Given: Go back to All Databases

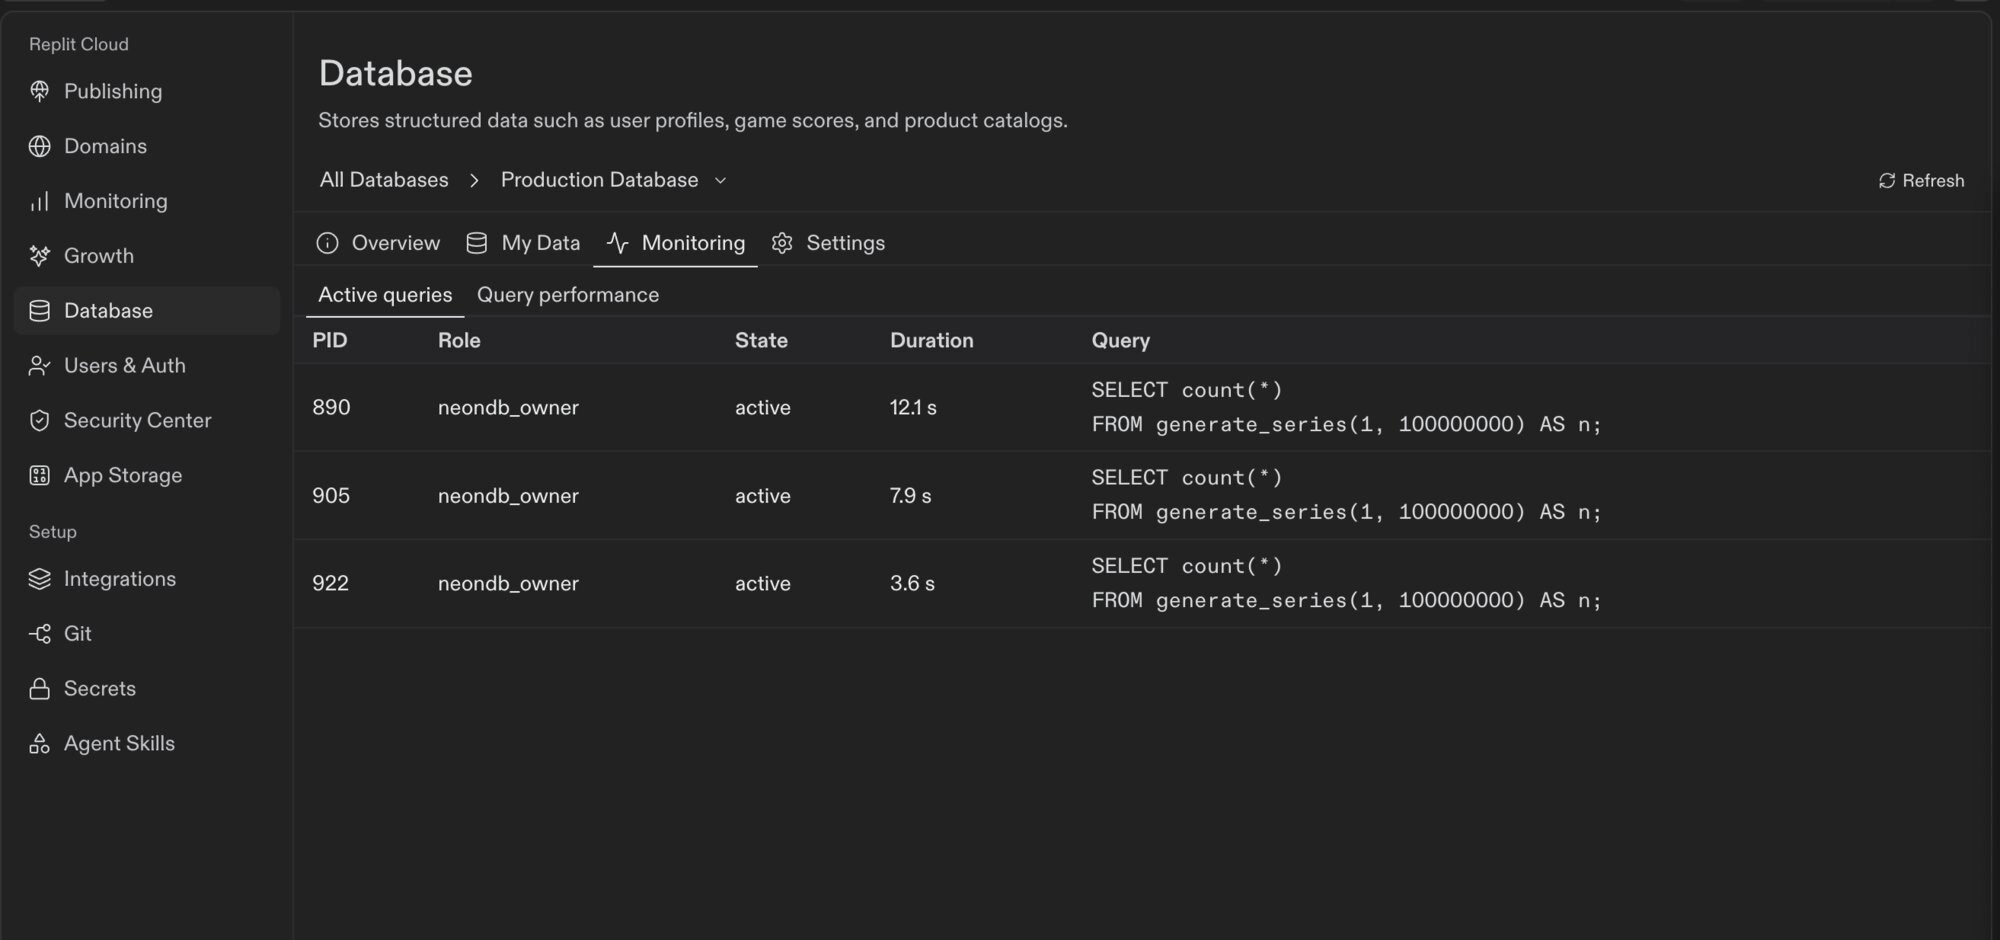Looking at the screenshot, I should [x=384, y=180].
